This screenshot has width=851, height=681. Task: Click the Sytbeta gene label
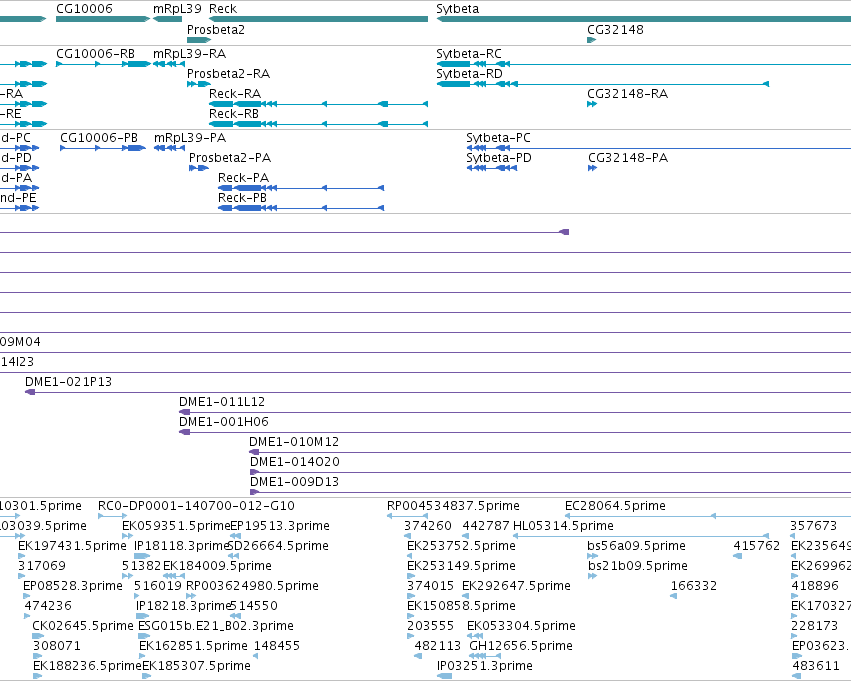click(458, 9)
